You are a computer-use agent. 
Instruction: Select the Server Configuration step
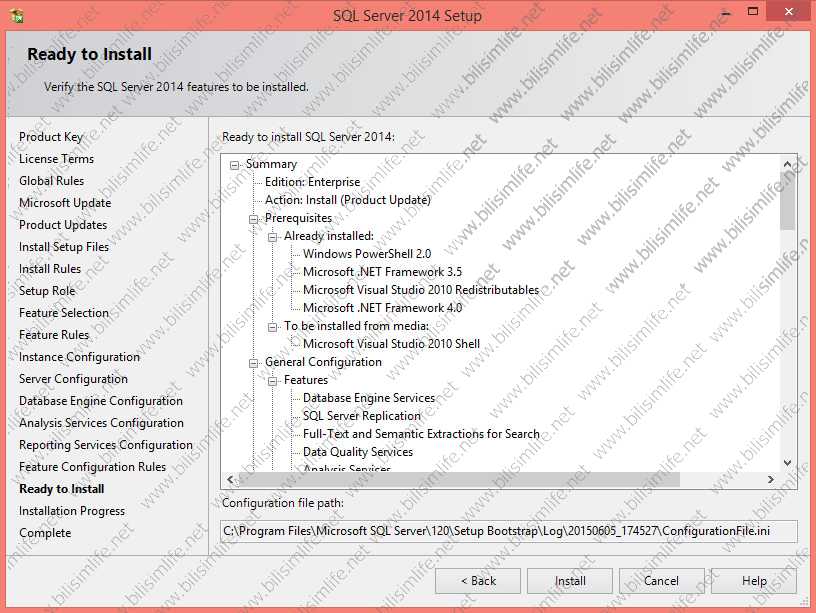[x=73, y=379]
